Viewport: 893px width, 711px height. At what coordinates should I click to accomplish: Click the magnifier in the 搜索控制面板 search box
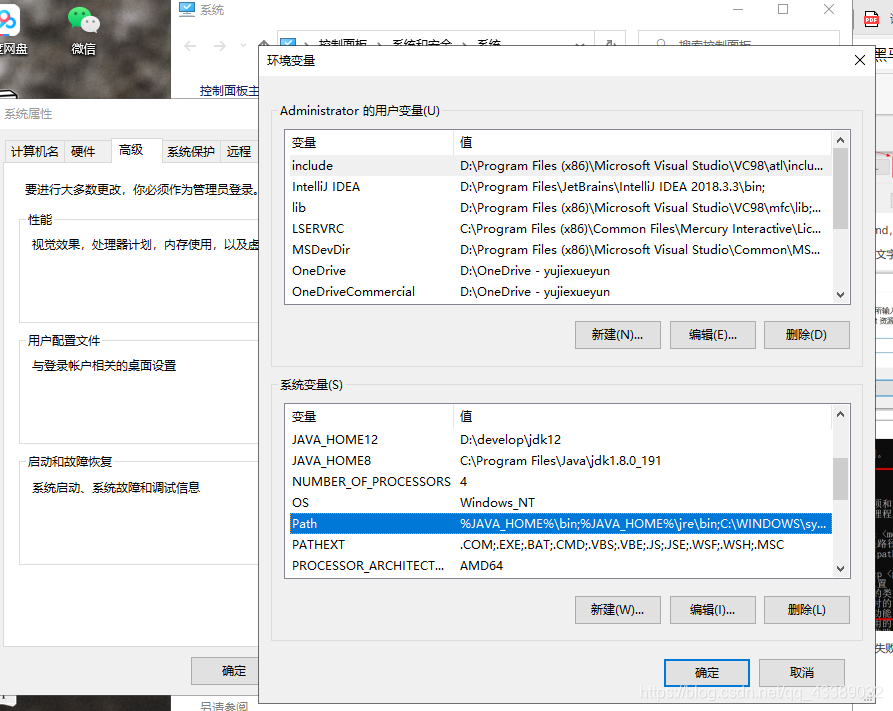tap(660, 44)
